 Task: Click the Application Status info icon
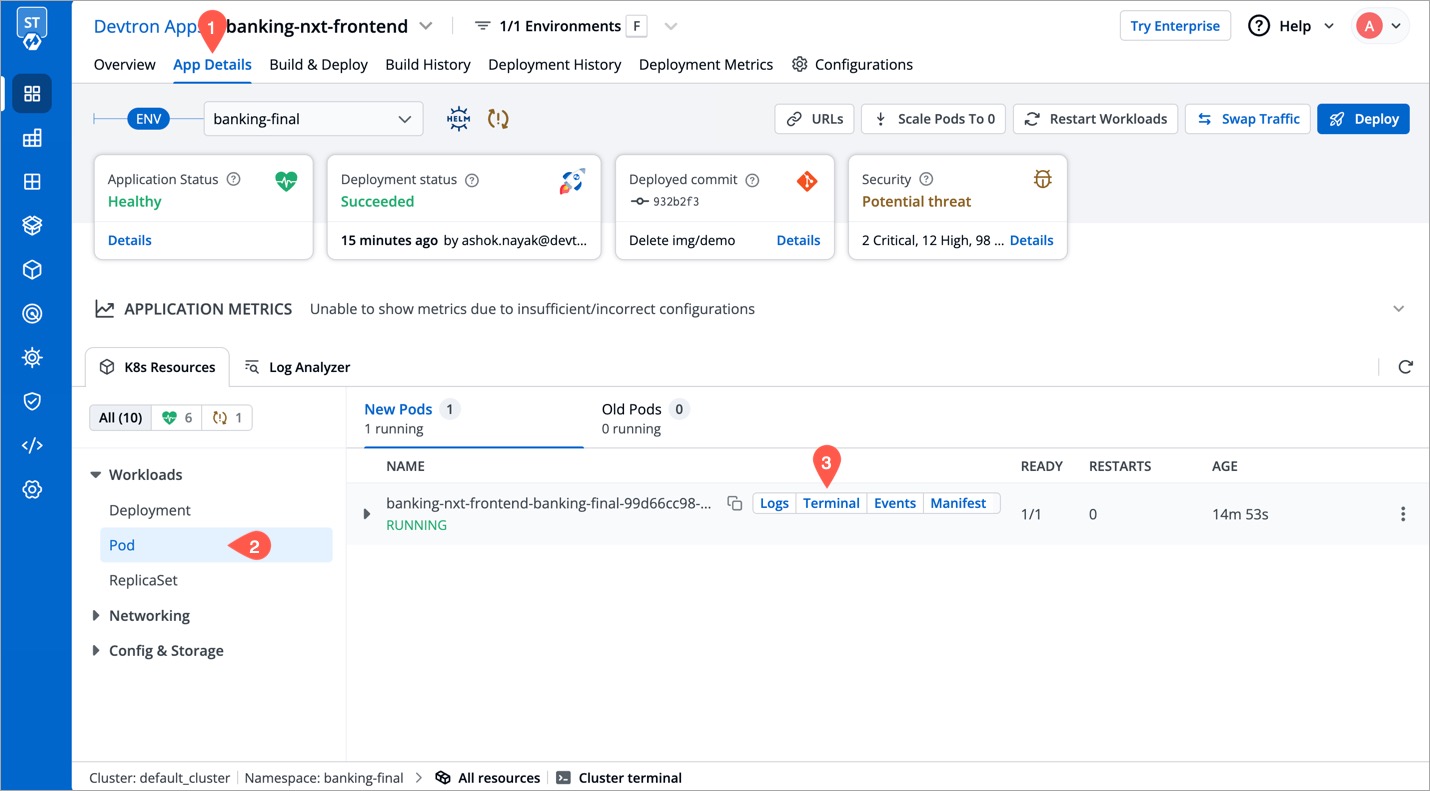234,180
